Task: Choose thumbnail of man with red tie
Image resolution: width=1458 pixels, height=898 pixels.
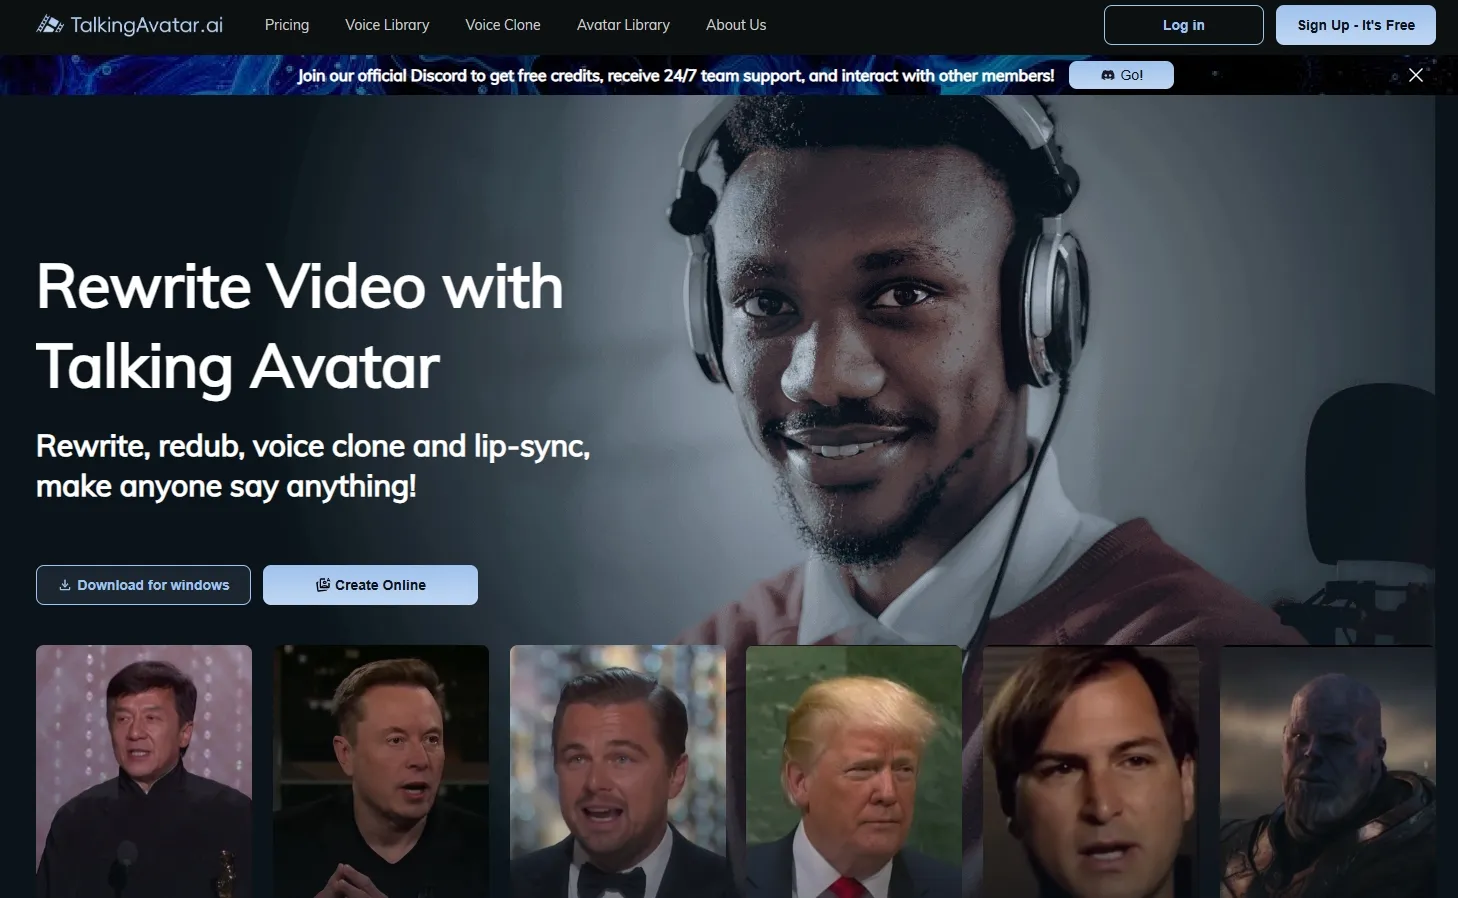Action: coord(854,770)
